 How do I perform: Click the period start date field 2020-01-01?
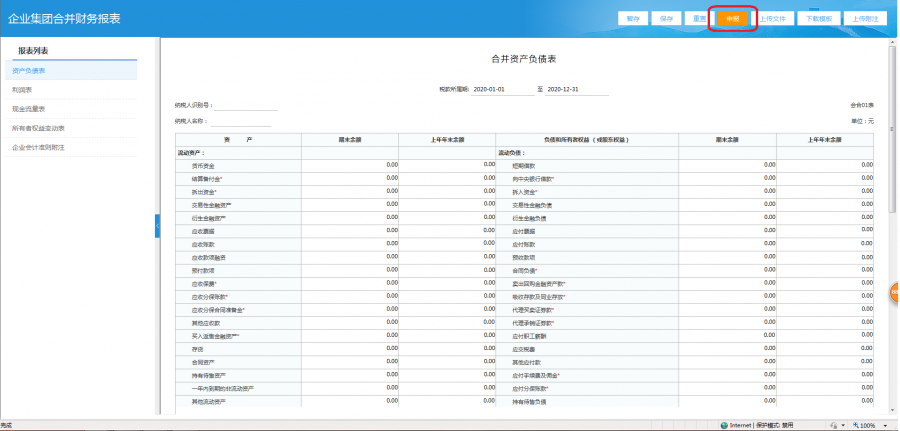coord(502,90)
